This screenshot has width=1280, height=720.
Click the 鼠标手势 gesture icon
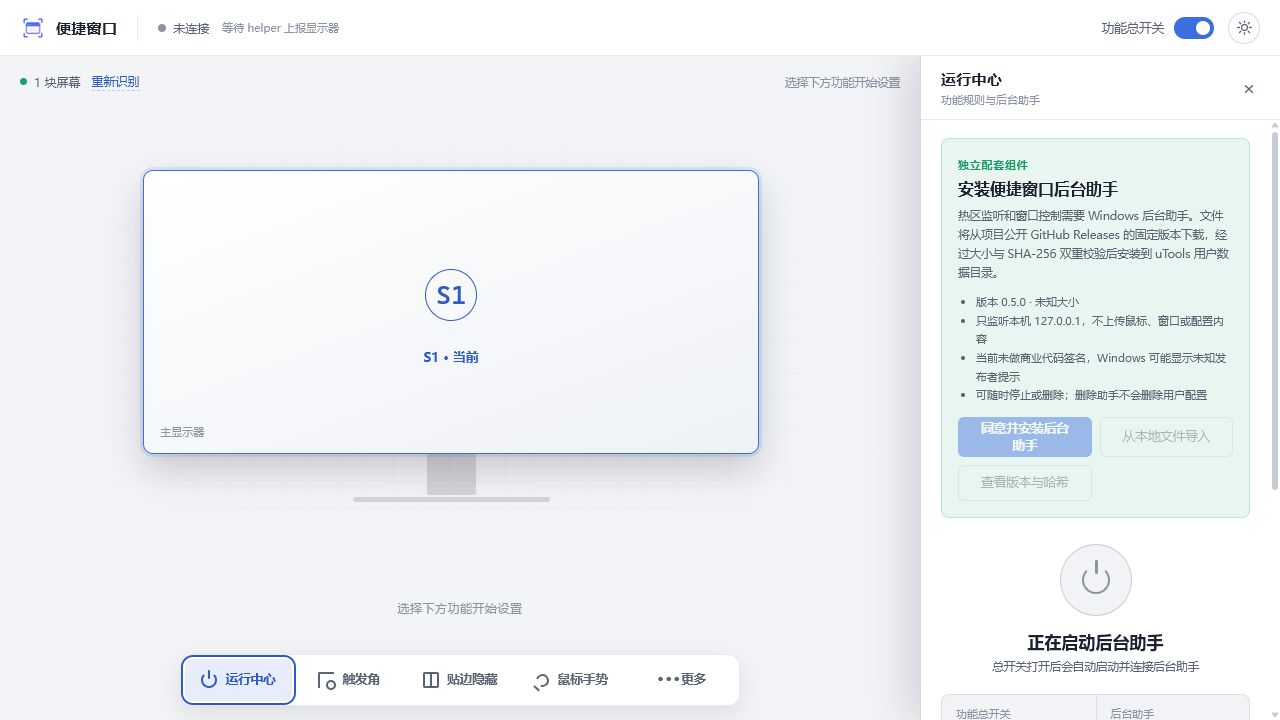[x=541, y=681]
